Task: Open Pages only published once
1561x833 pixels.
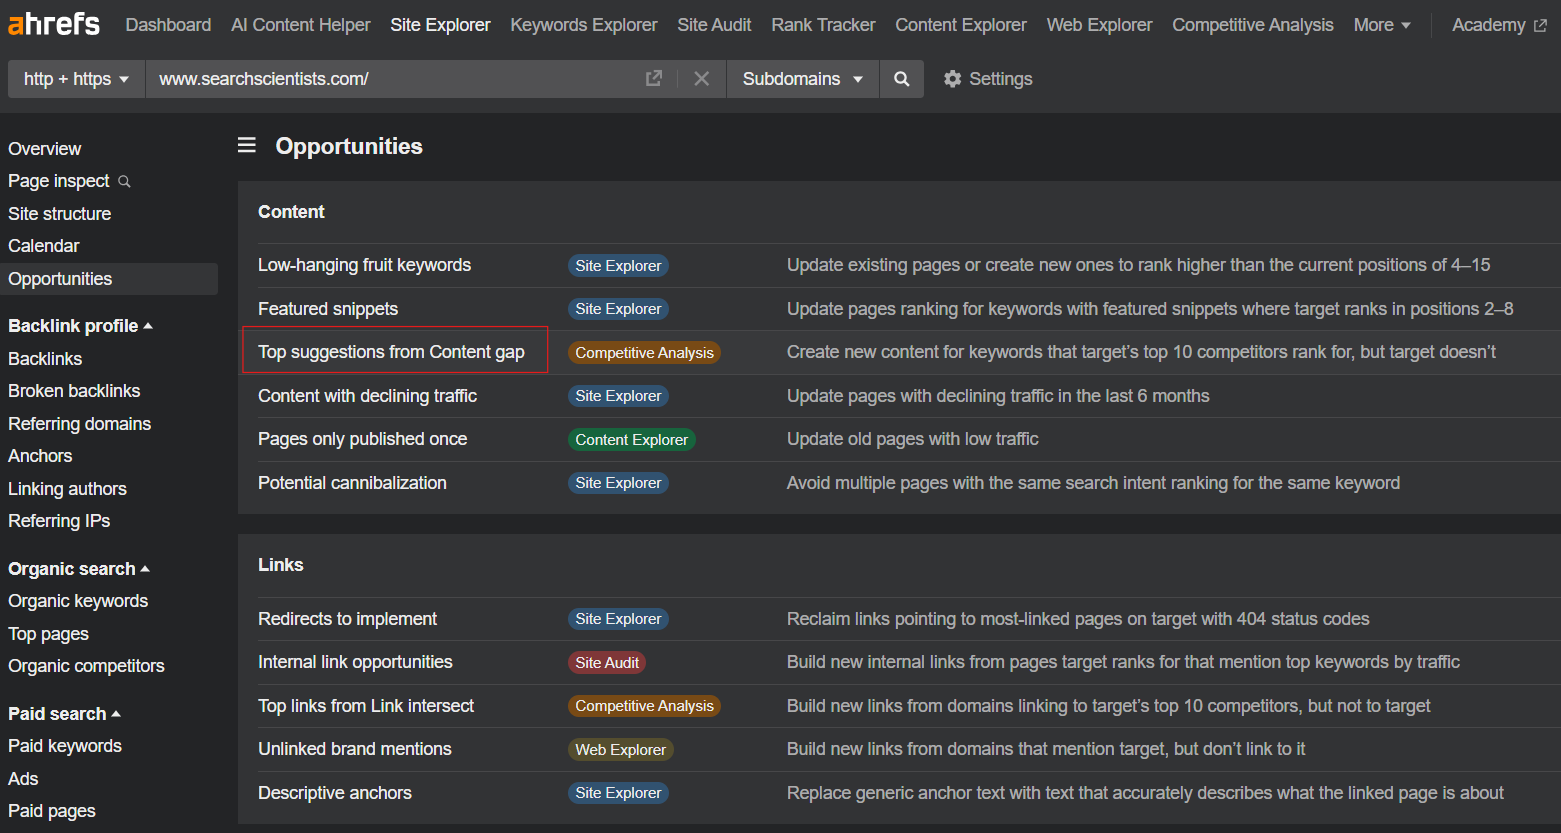Action: [362, 439]
